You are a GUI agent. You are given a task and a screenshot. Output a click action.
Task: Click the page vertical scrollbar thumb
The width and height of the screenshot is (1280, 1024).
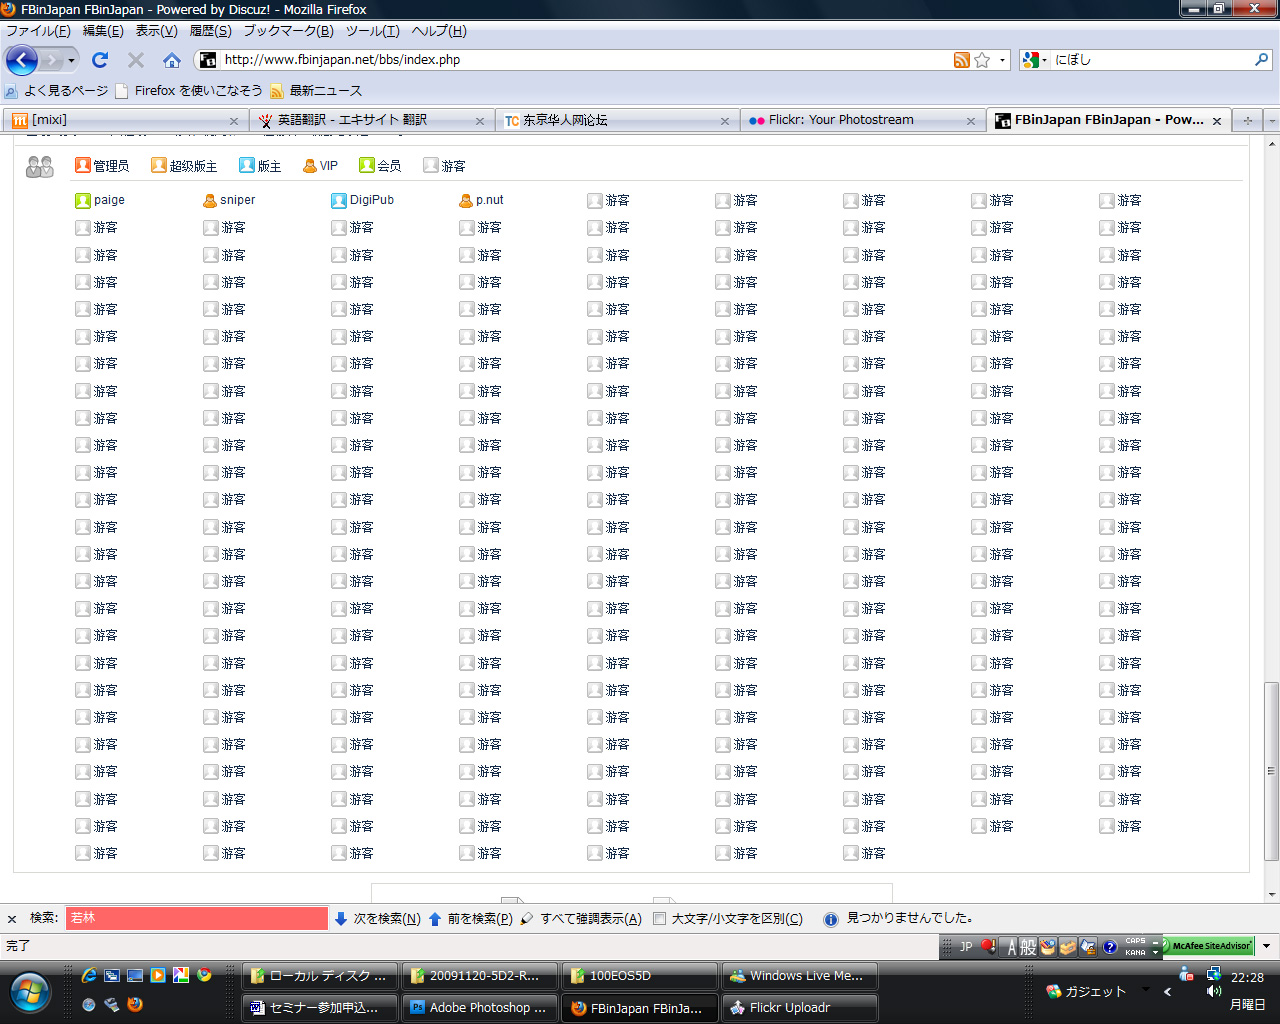coord(1272,771)
